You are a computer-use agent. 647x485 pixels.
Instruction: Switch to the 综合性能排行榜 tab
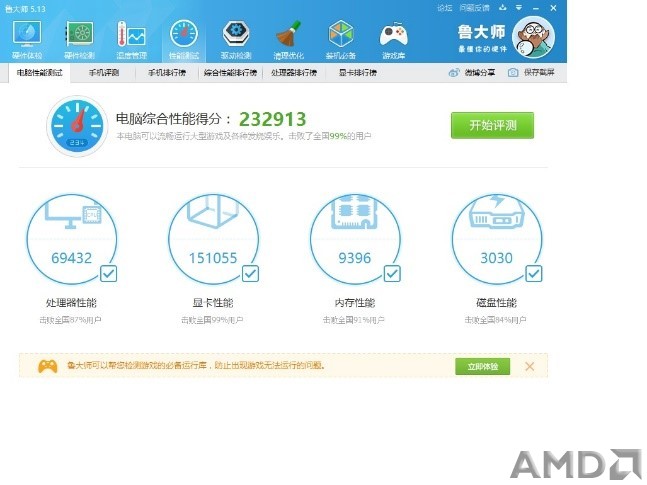pyautogui.click(x=230, y=73)
